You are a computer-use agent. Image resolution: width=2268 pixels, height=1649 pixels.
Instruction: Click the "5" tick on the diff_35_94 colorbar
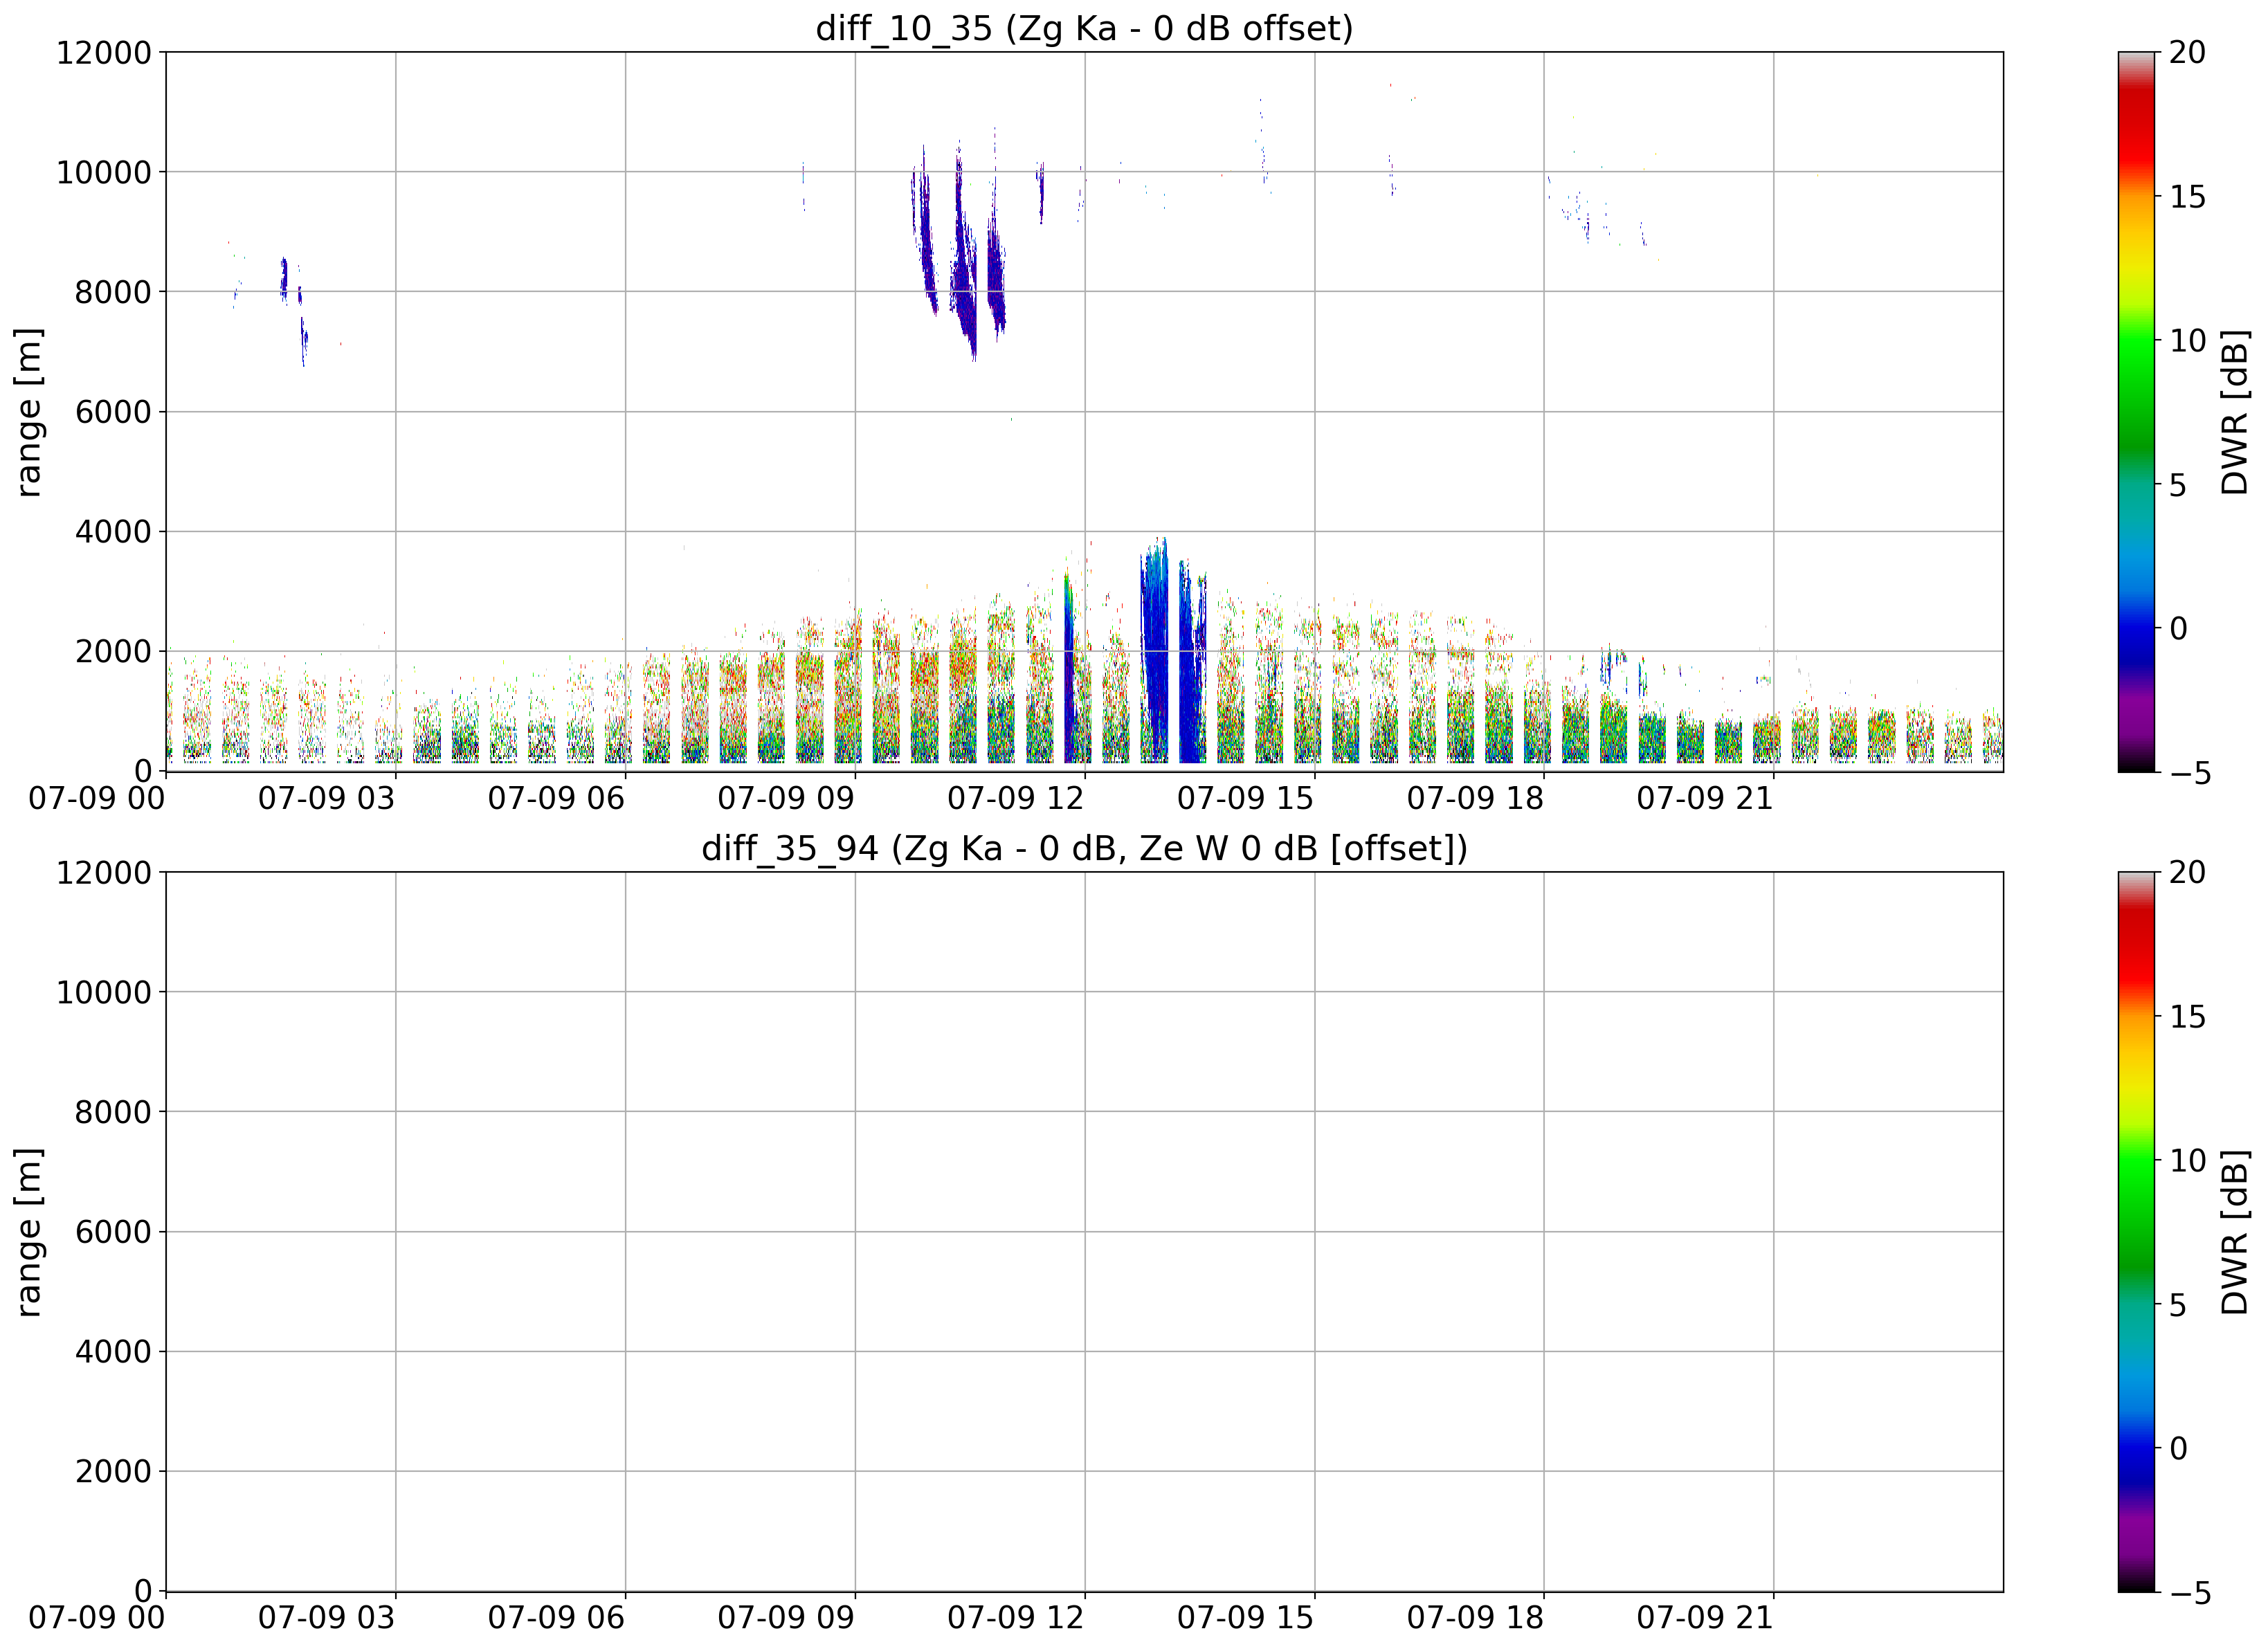[2179, 1305]
